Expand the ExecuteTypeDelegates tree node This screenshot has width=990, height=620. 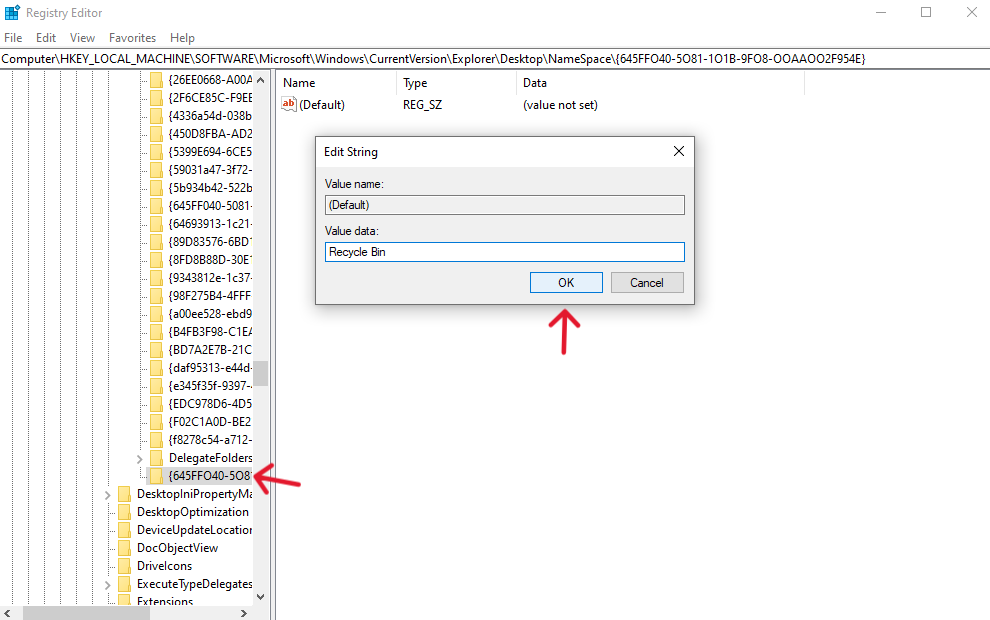pos(107,583)
